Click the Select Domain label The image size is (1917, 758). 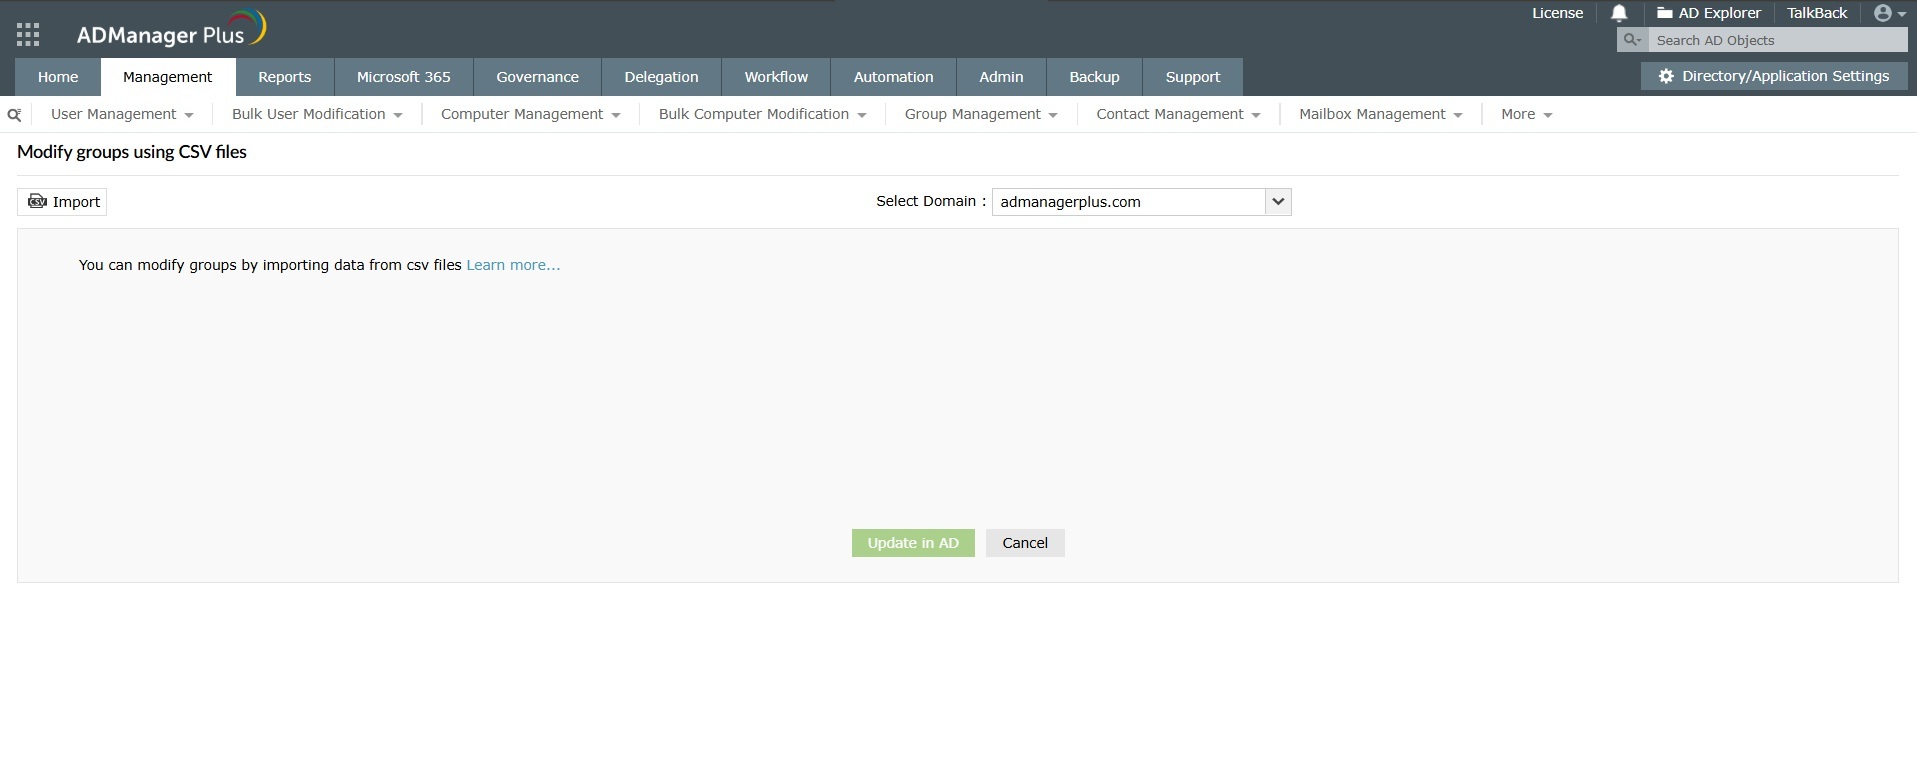point(931,201)
